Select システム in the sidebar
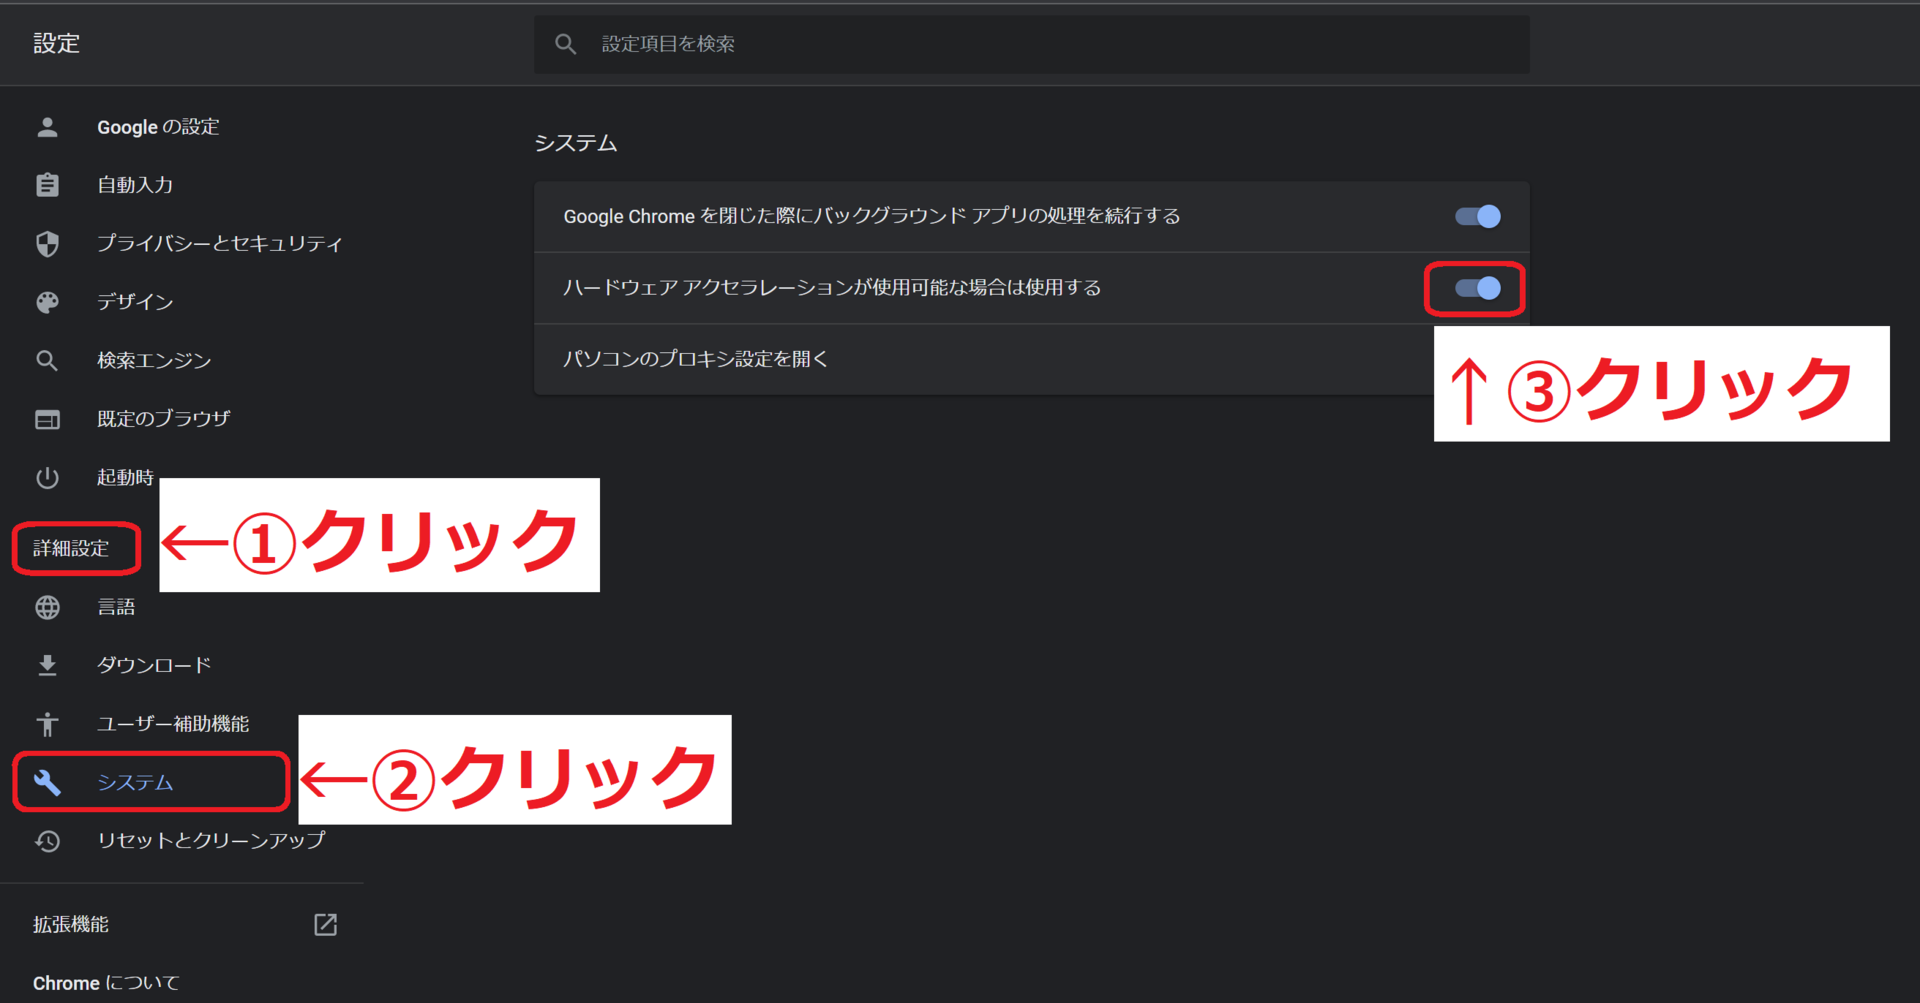 pos(135,782)
